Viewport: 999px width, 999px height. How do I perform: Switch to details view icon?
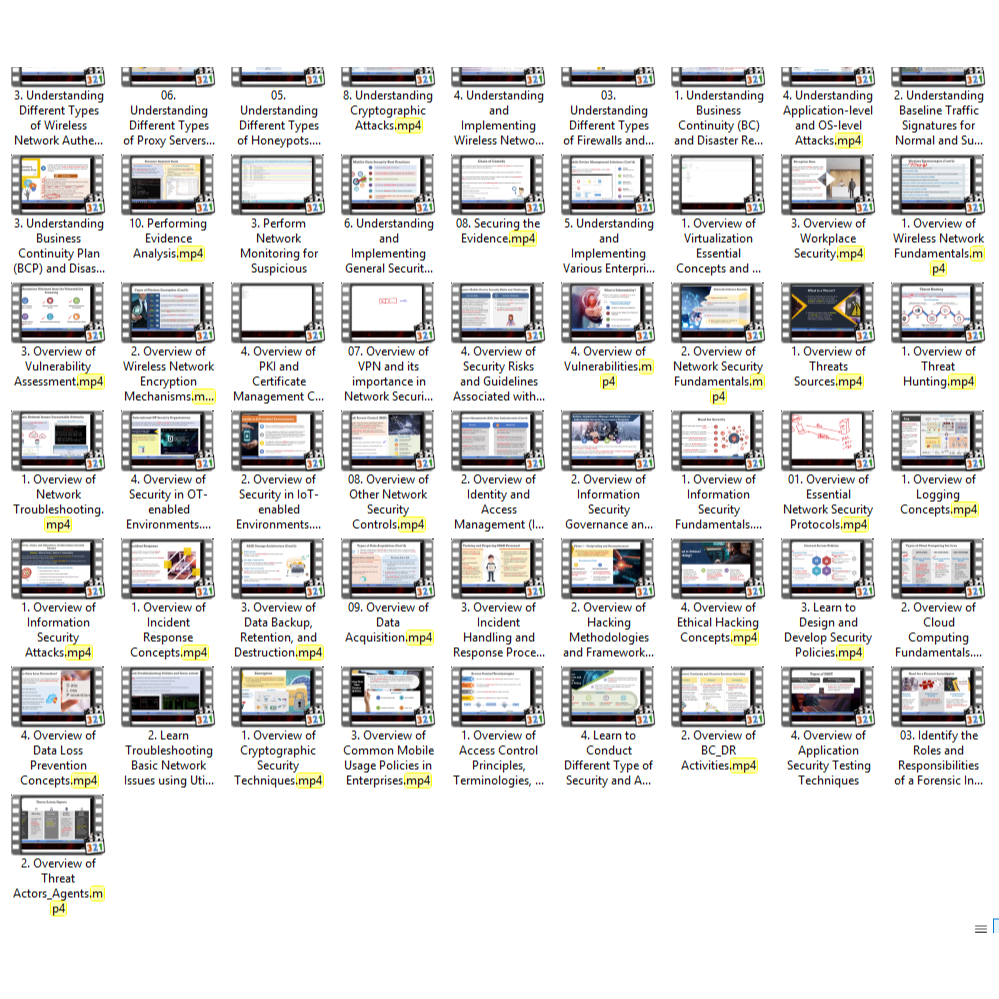(x=981, y=928)
